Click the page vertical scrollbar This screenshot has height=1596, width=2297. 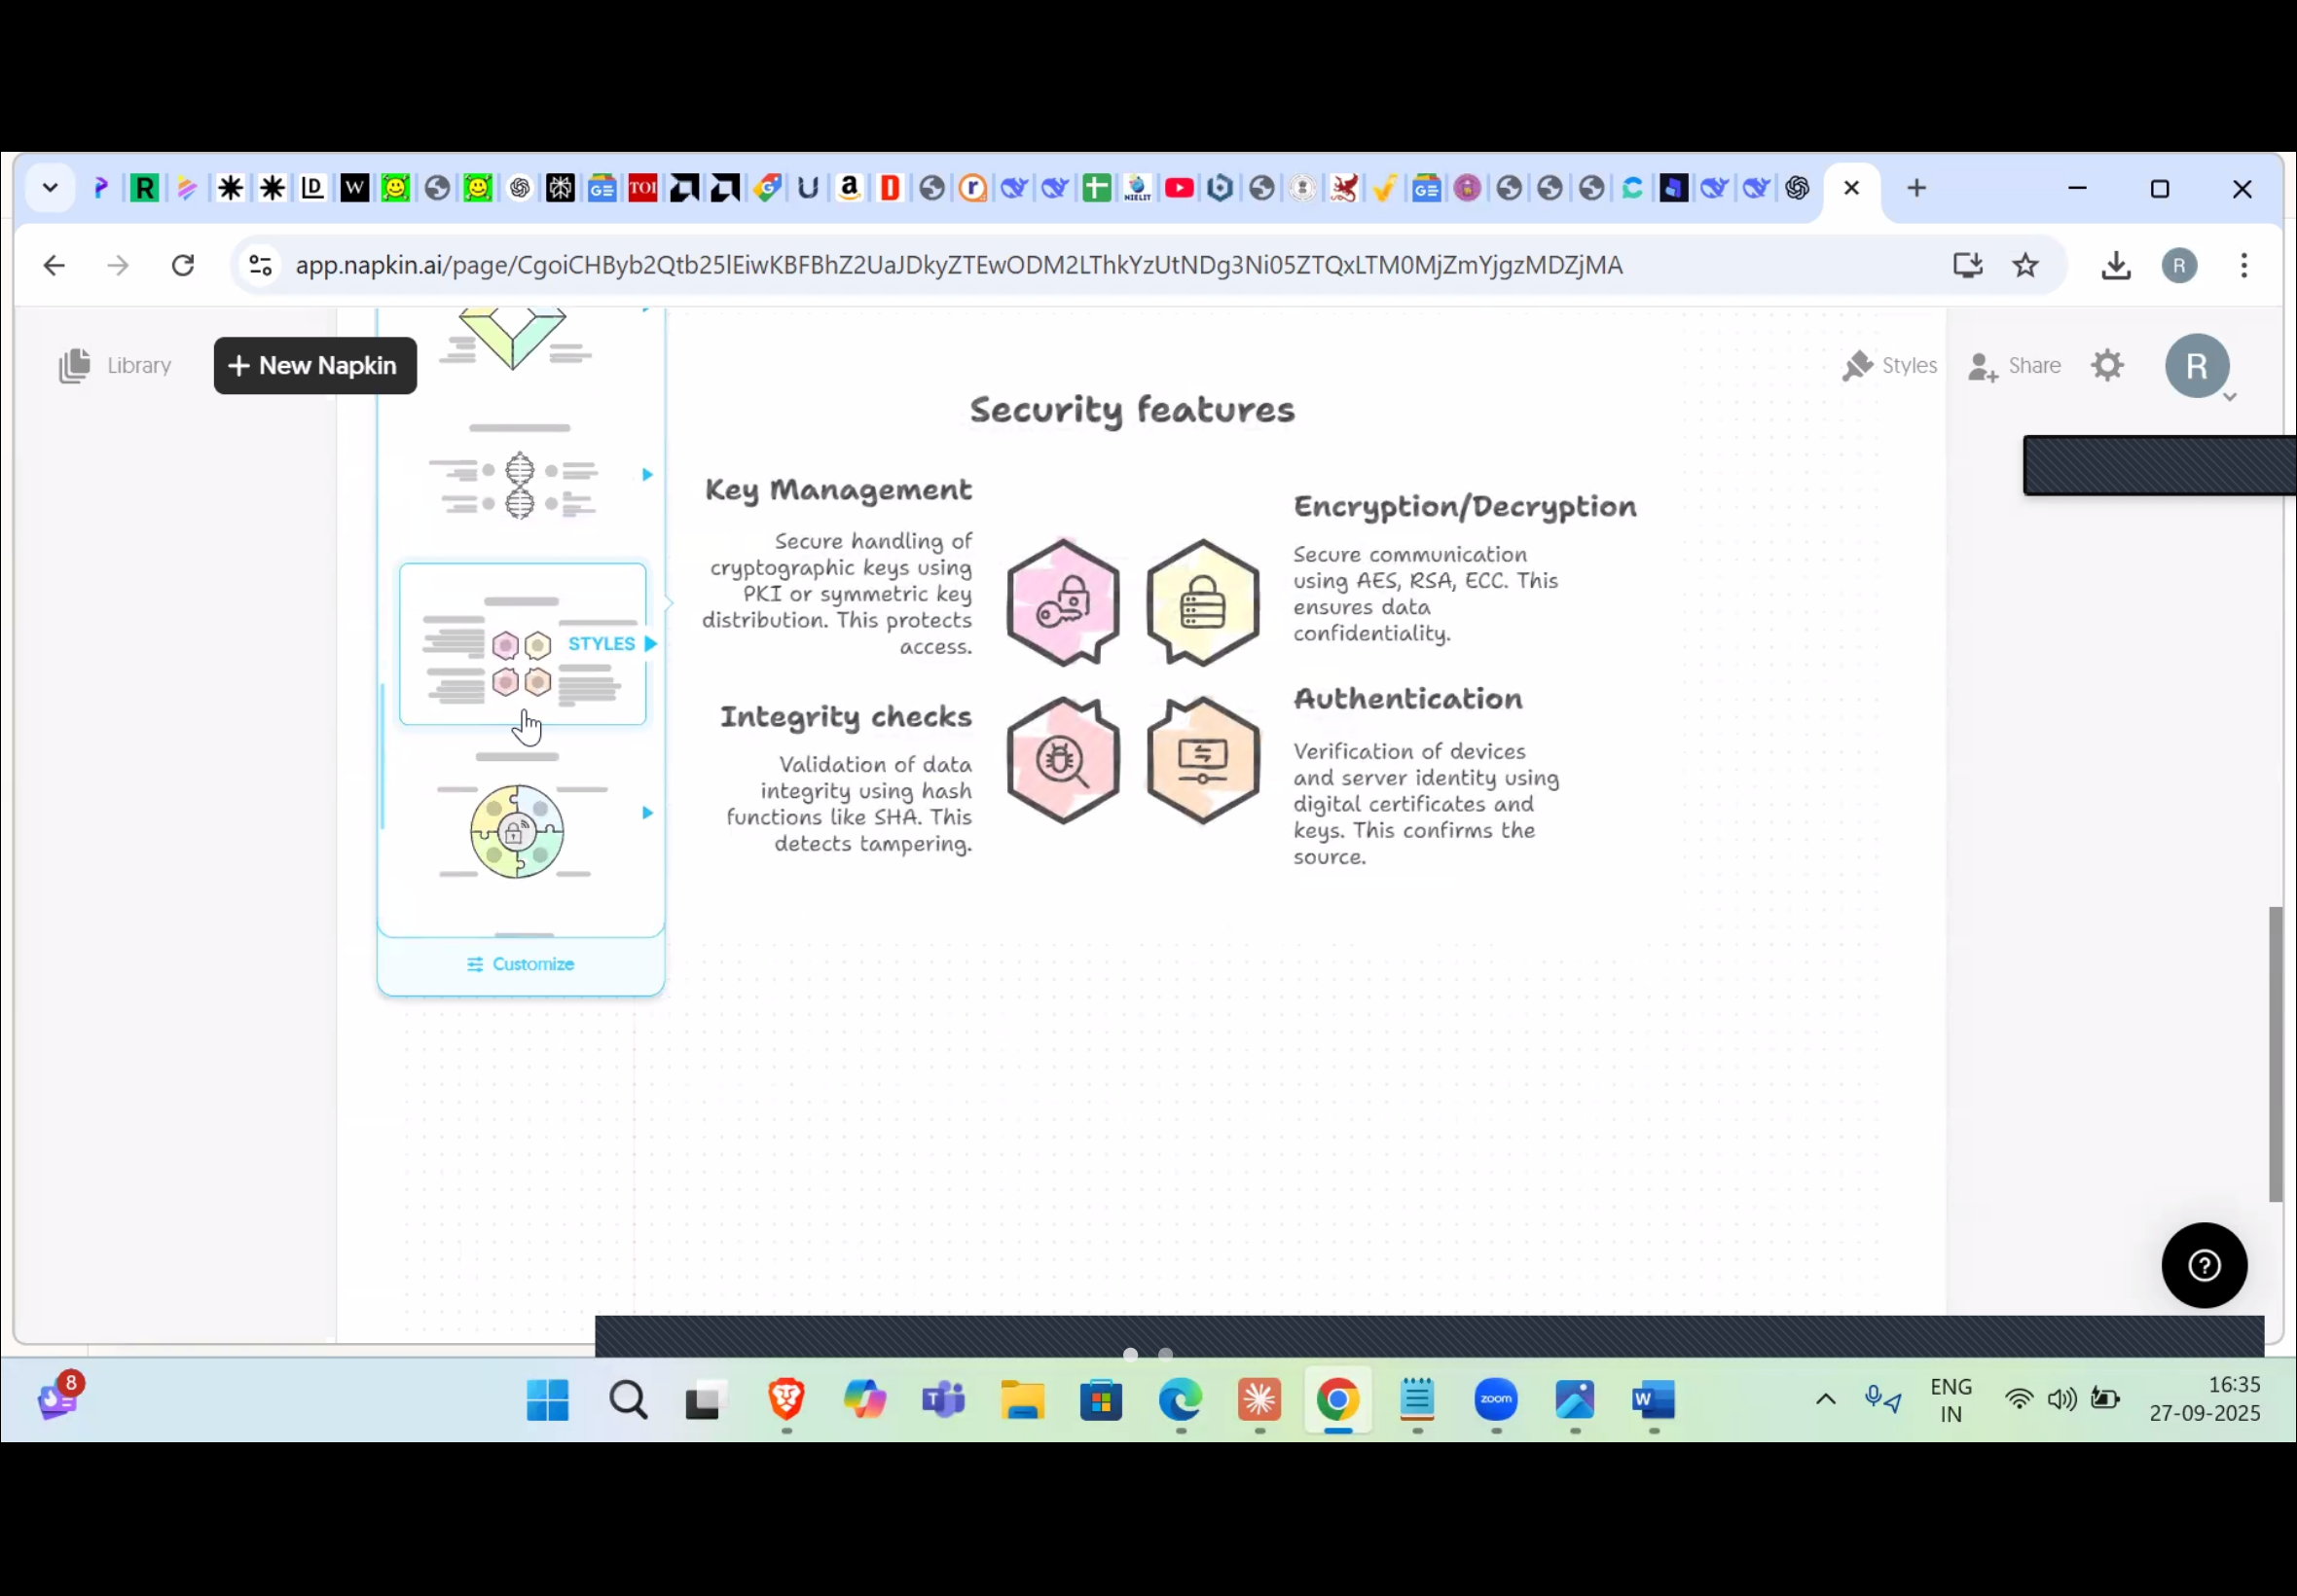[2275, 1054]
